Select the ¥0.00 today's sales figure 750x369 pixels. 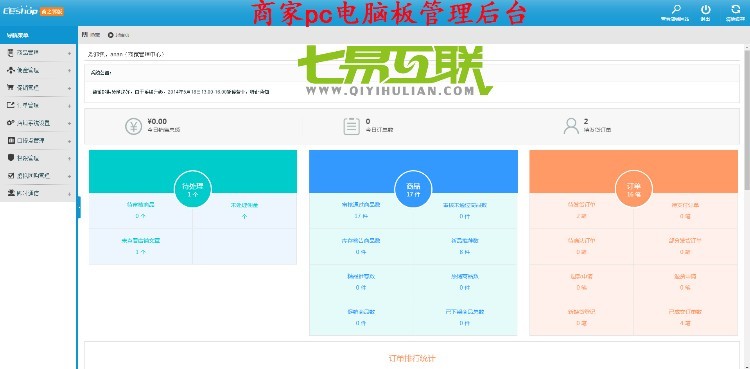157,122
